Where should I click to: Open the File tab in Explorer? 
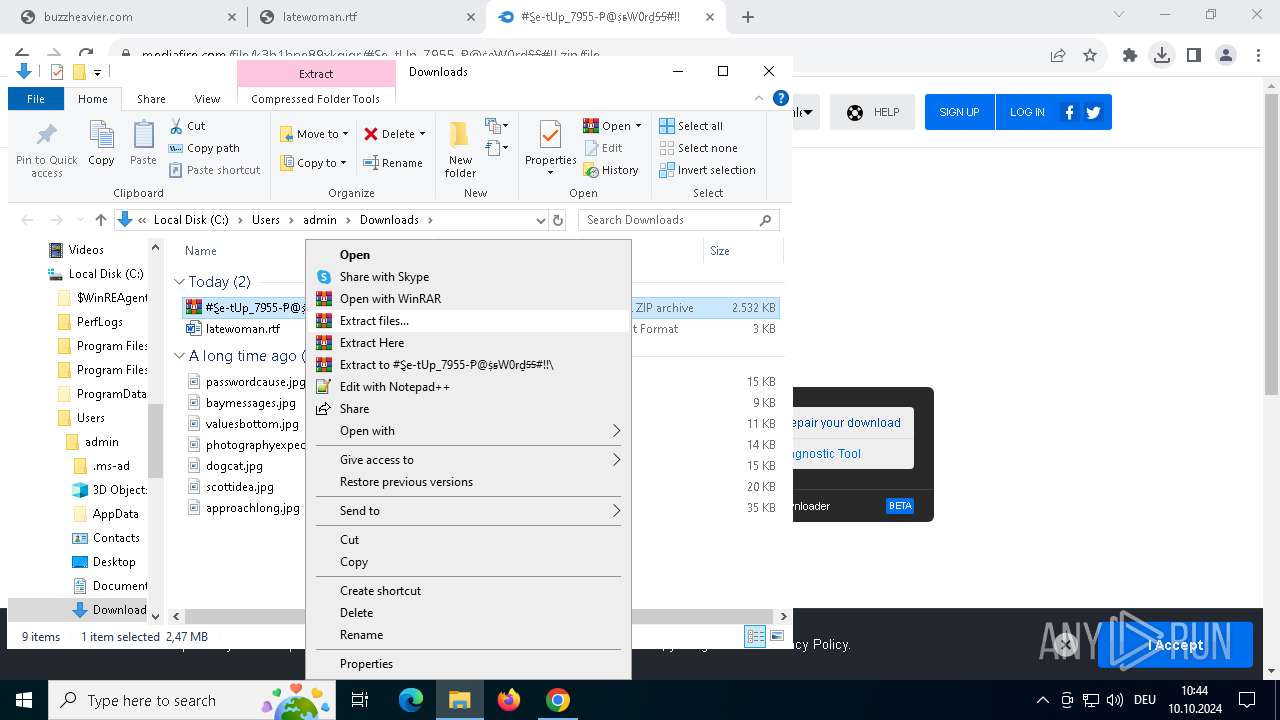coord(35,99)
